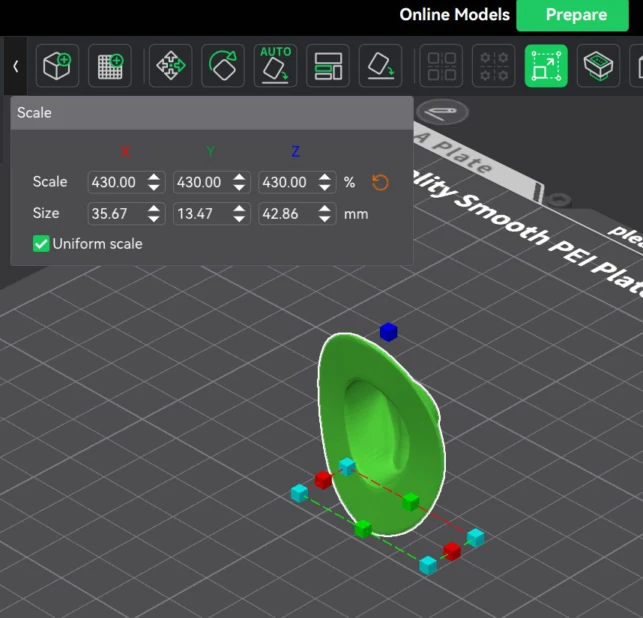Reset scale with orange undo arrow
The width and height of the screenshot is (643, 618).
(380, 182)
